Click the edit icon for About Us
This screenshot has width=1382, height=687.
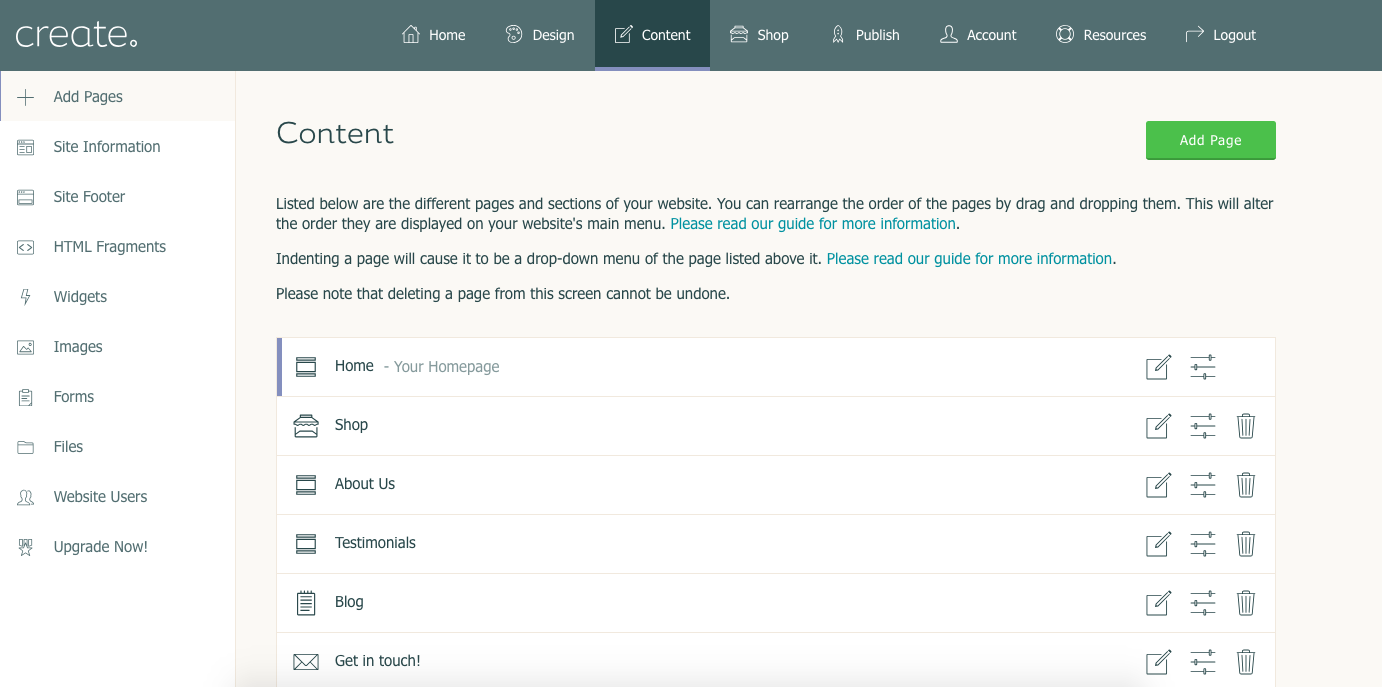pos(1158,485)
